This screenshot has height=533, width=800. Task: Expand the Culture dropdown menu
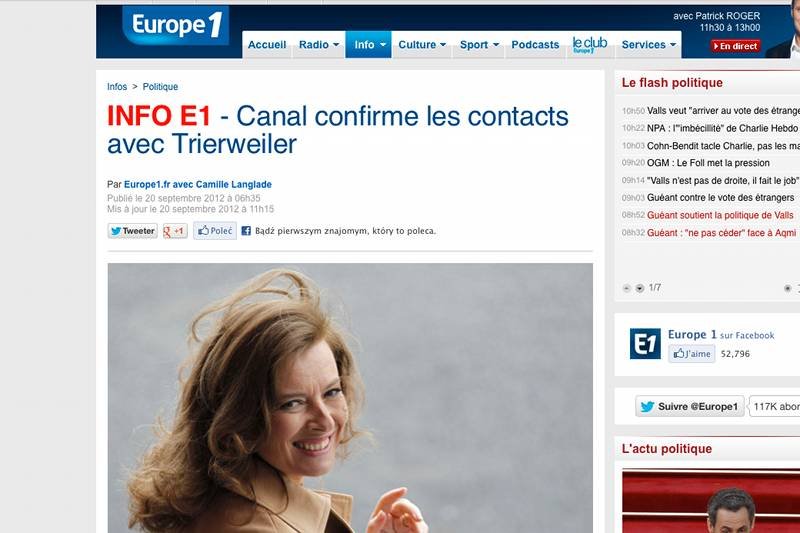coord(422,45)
